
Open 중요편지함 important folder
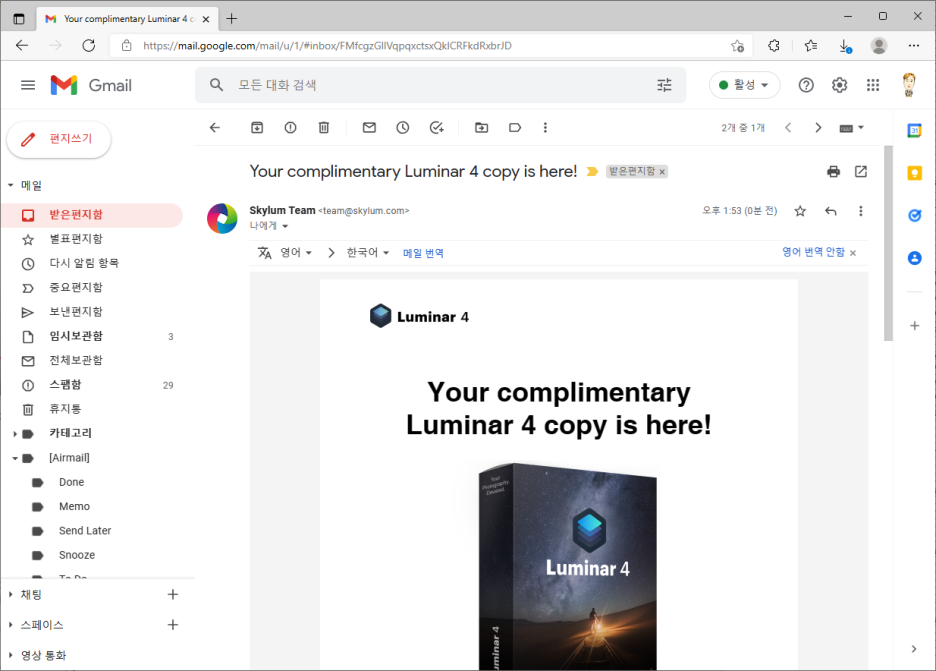(x=92, y=288)
